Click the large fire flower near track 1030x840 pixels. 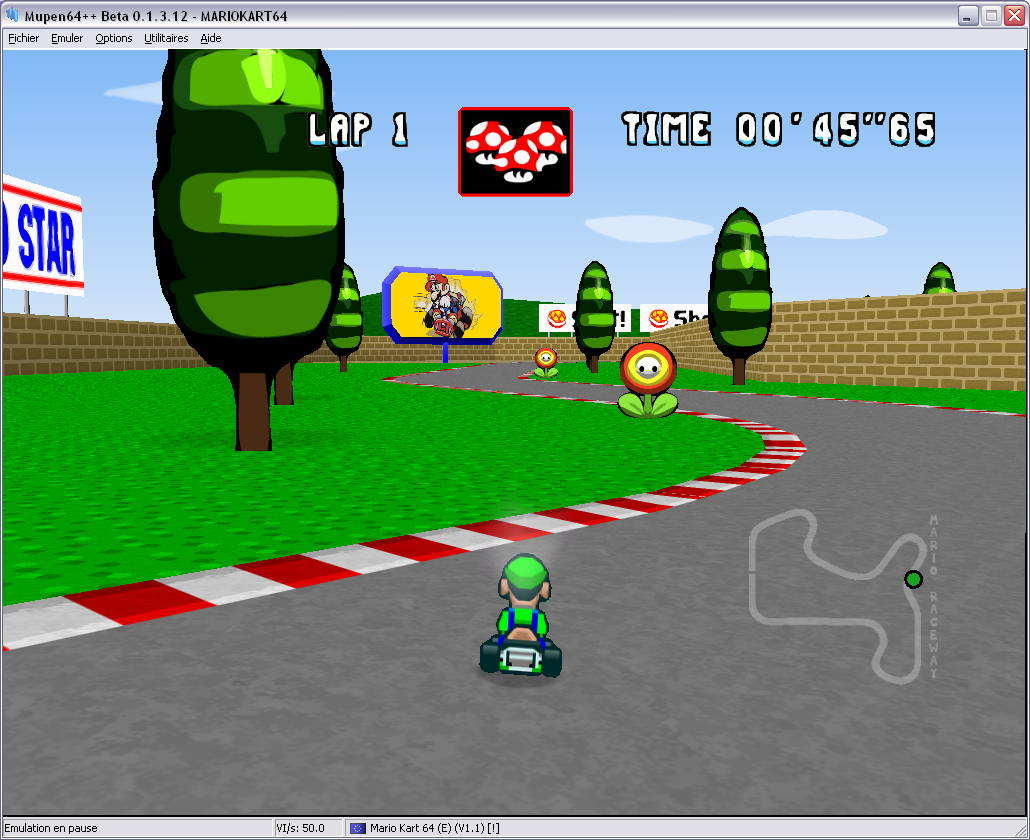648,380
